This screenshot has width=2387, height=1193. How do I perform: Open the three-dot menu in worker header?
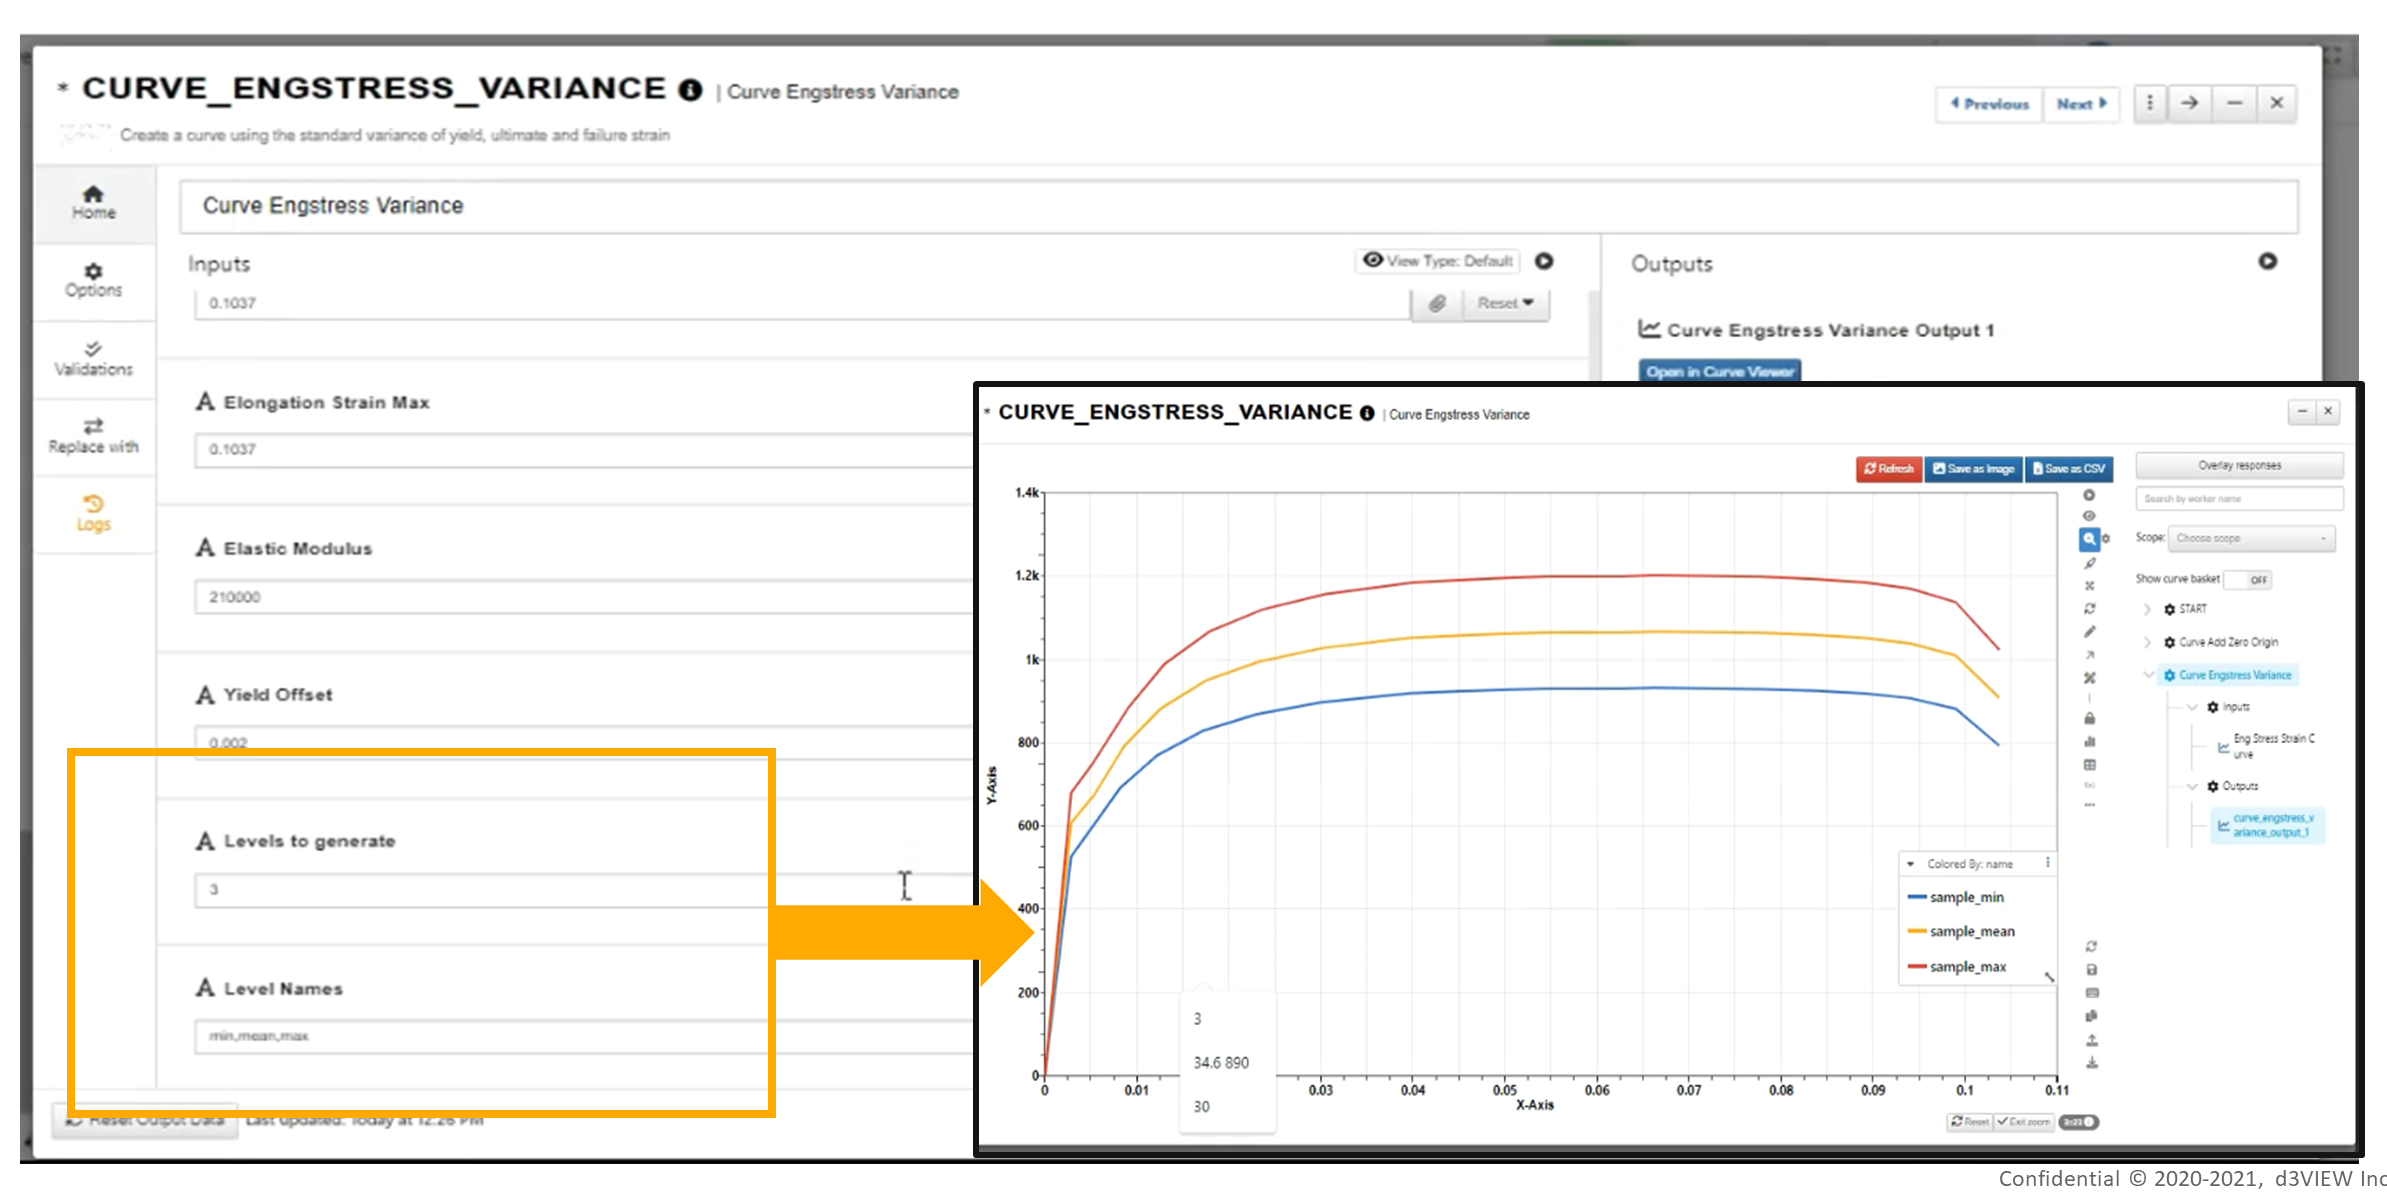(2149, 103)
